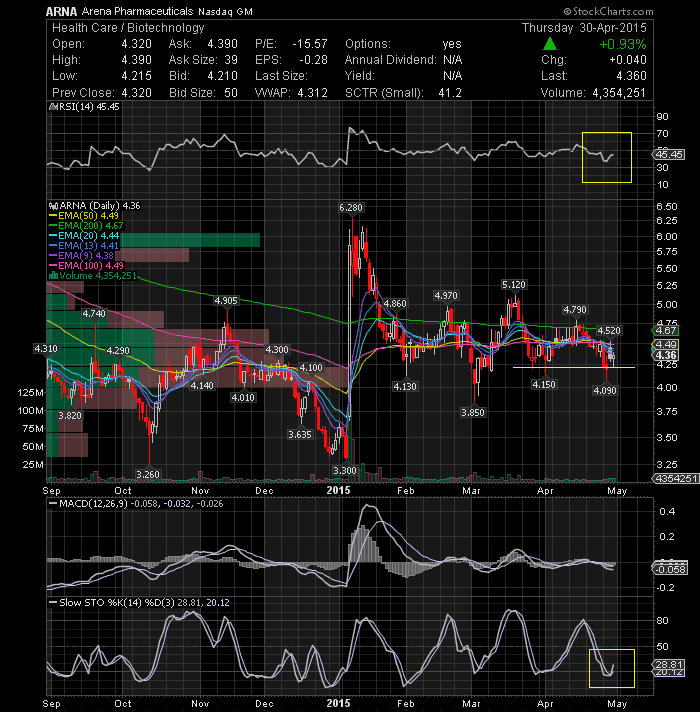
Task: Click the EMA(100) 4.49 legend entry
Action: click(x=86, y=266)
